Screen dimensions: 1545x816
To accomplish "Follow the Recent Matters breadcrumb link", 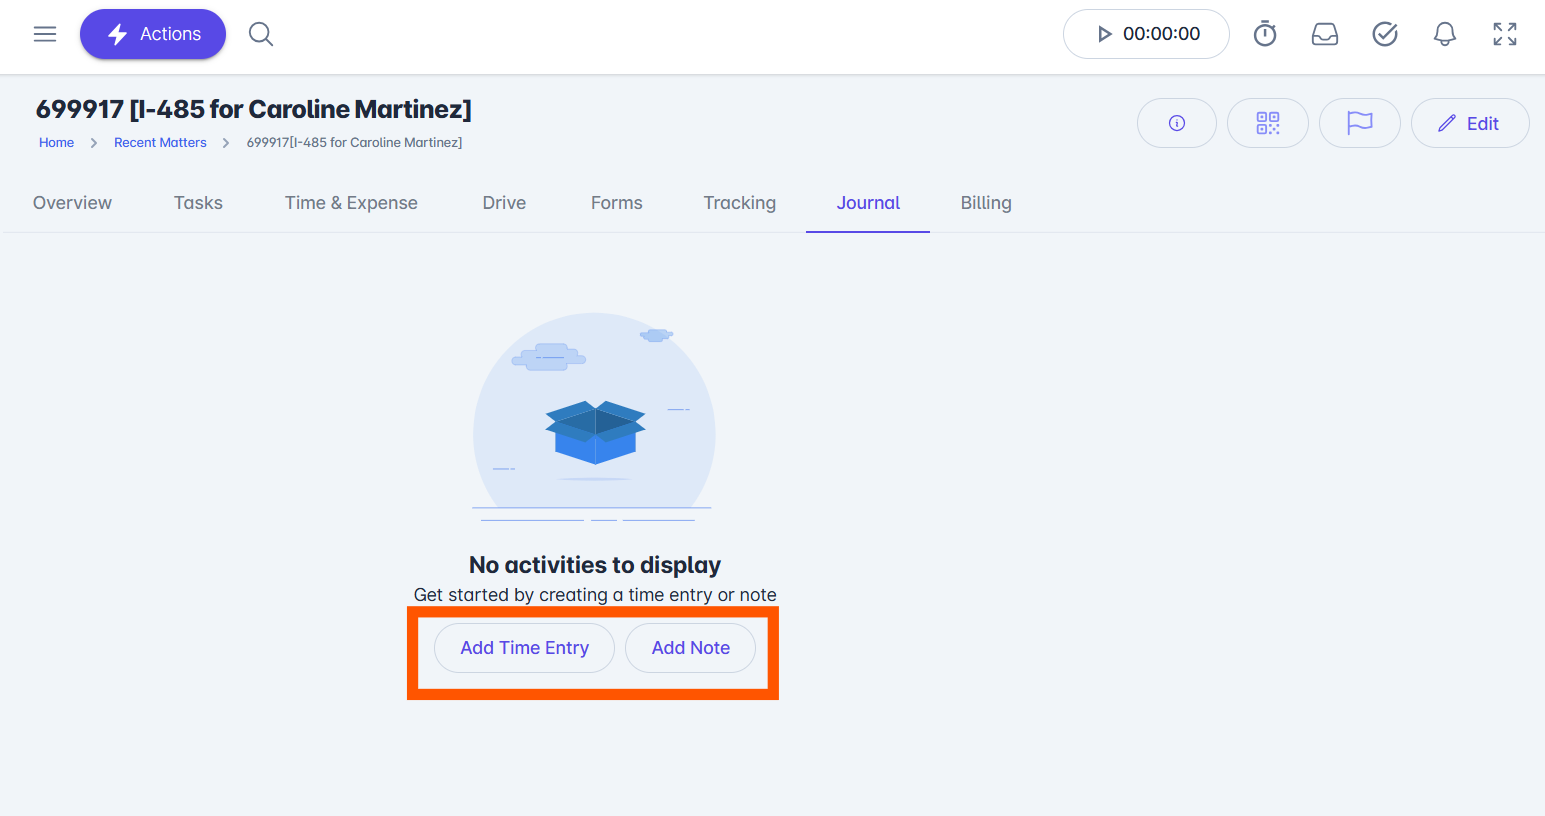I will point(160,143).
